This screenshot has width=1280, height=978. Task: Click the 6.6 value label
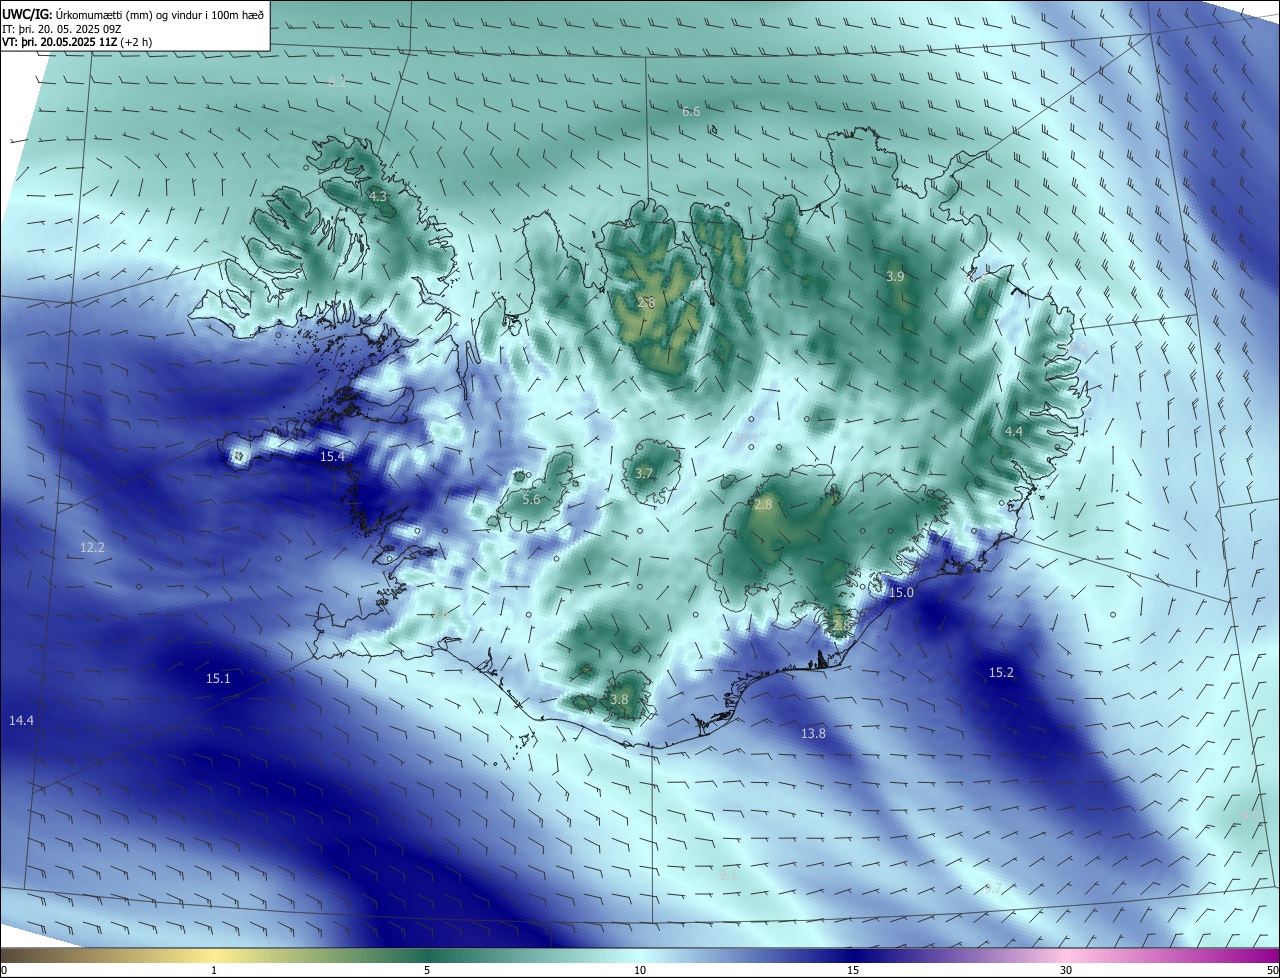point(691,112)
